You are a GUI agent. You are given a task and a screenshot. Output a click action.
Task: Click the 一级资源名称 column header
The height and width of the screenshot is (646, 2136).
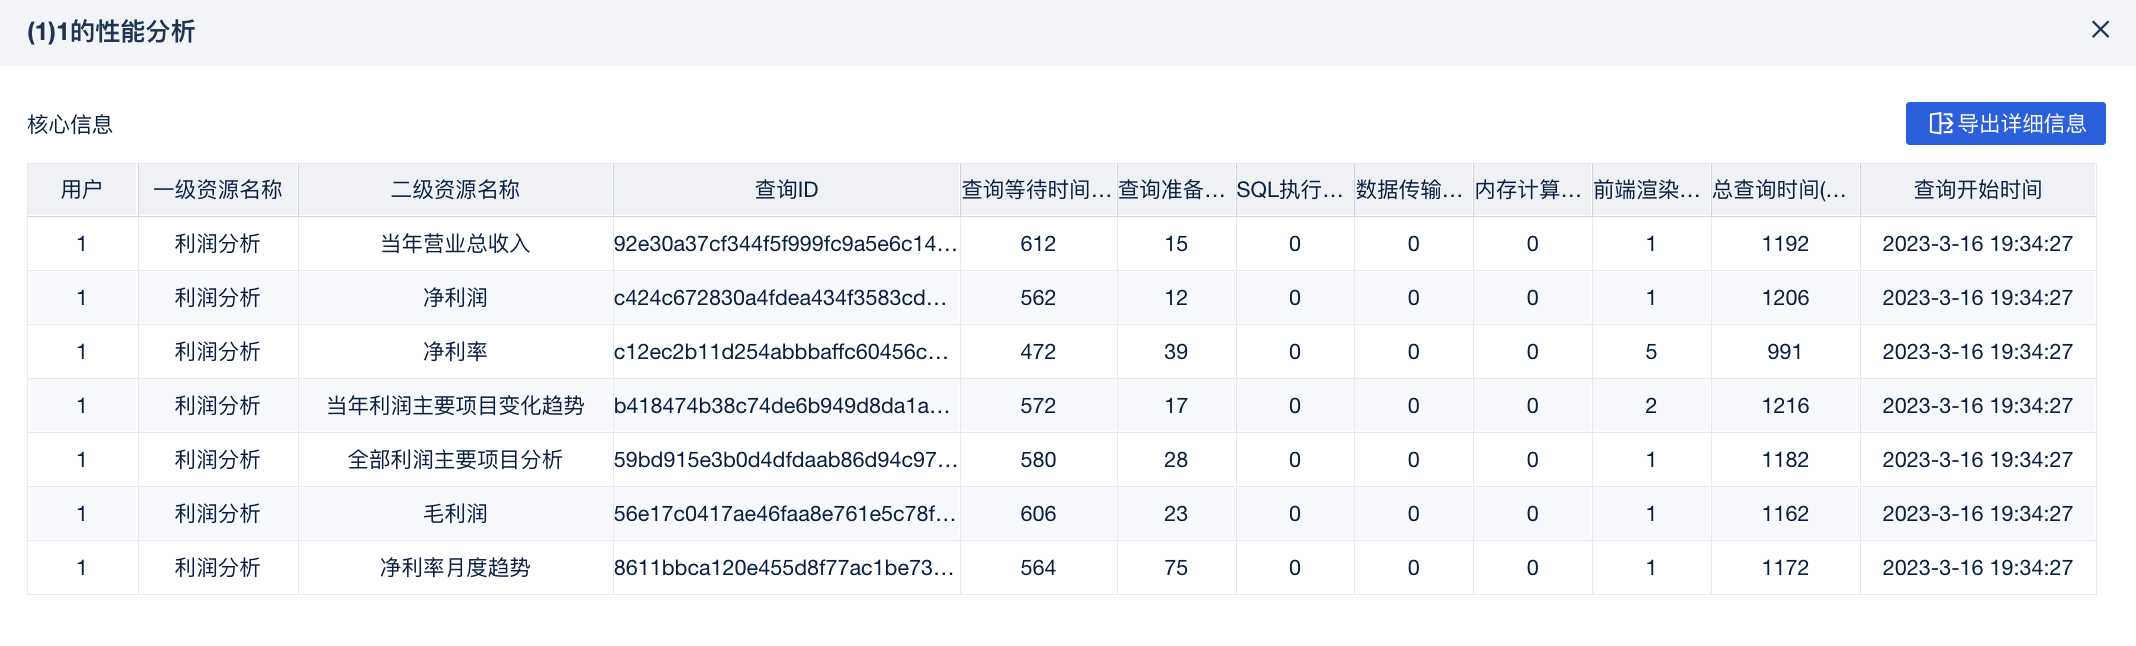click(x=218, y=190)
